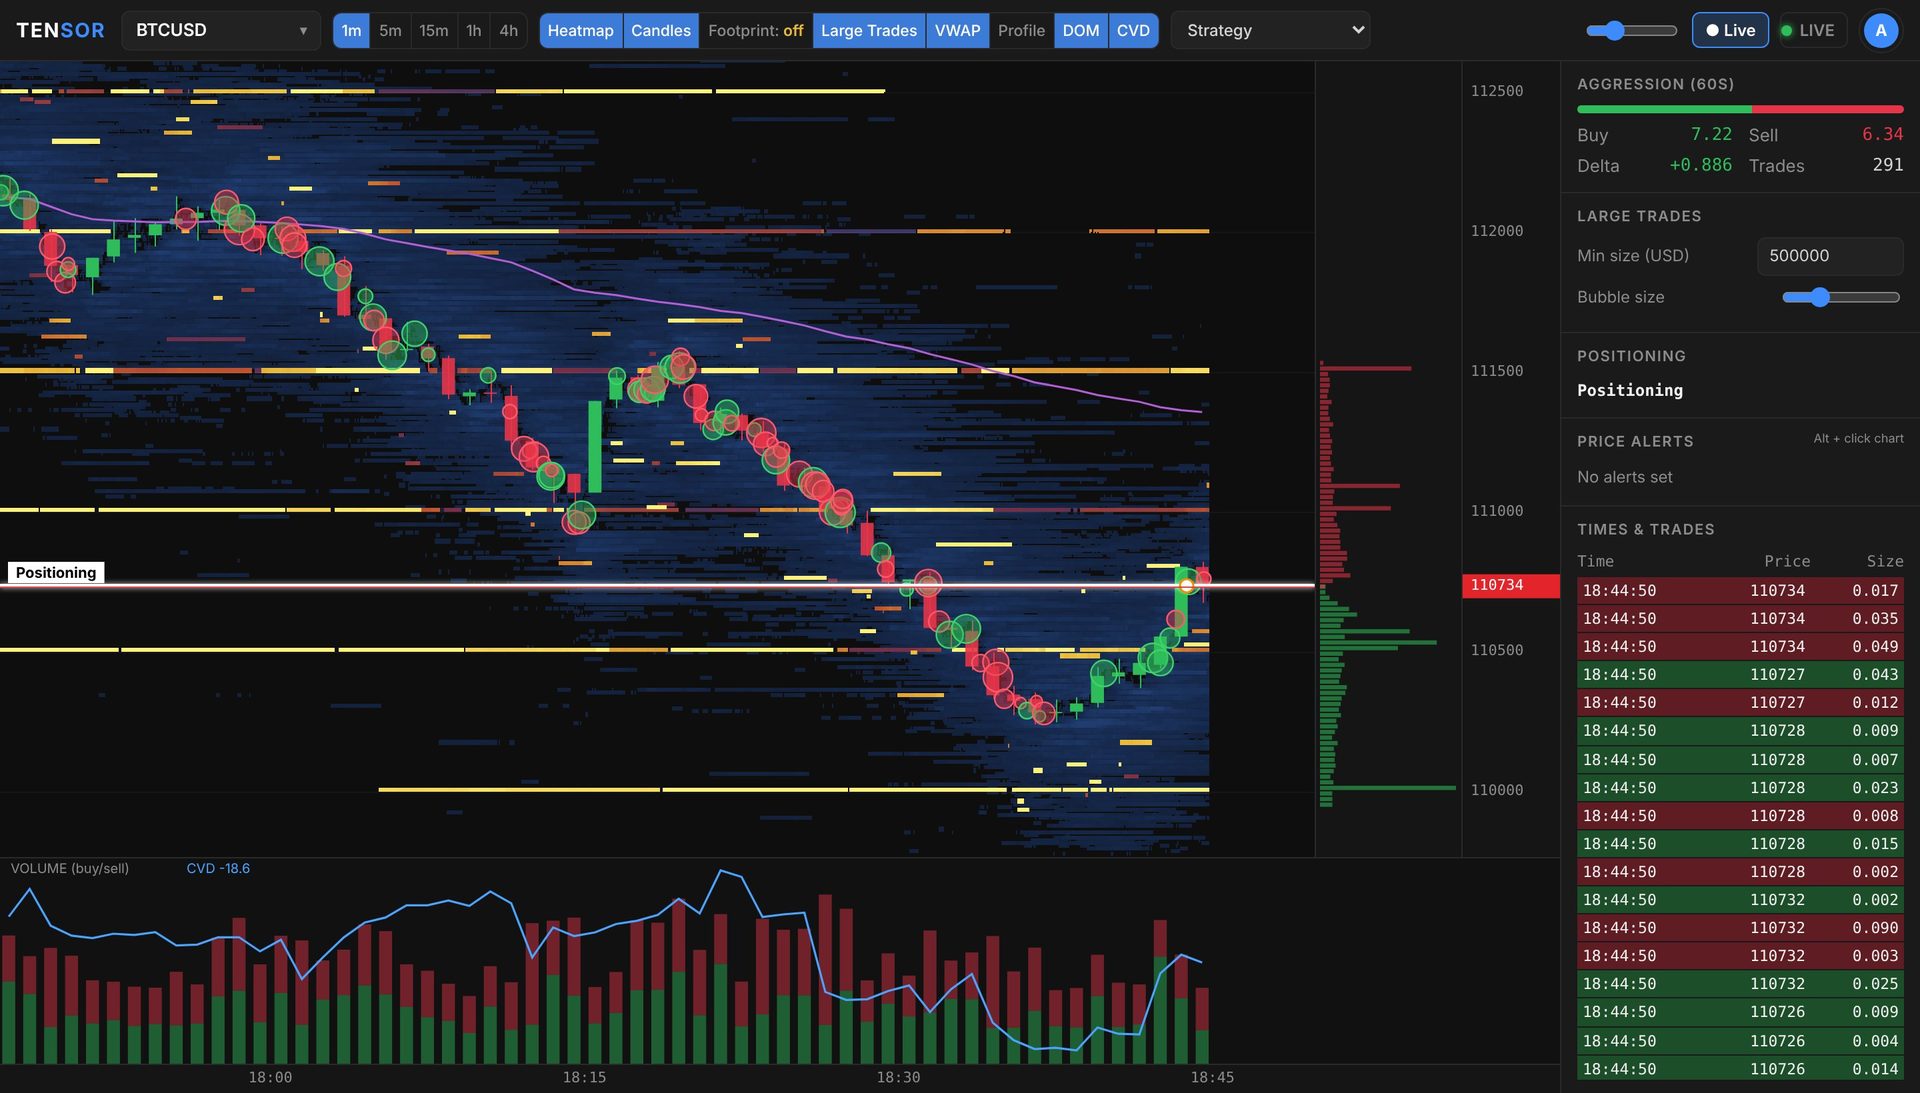Toggle the VWAP line

pos(957,30)
